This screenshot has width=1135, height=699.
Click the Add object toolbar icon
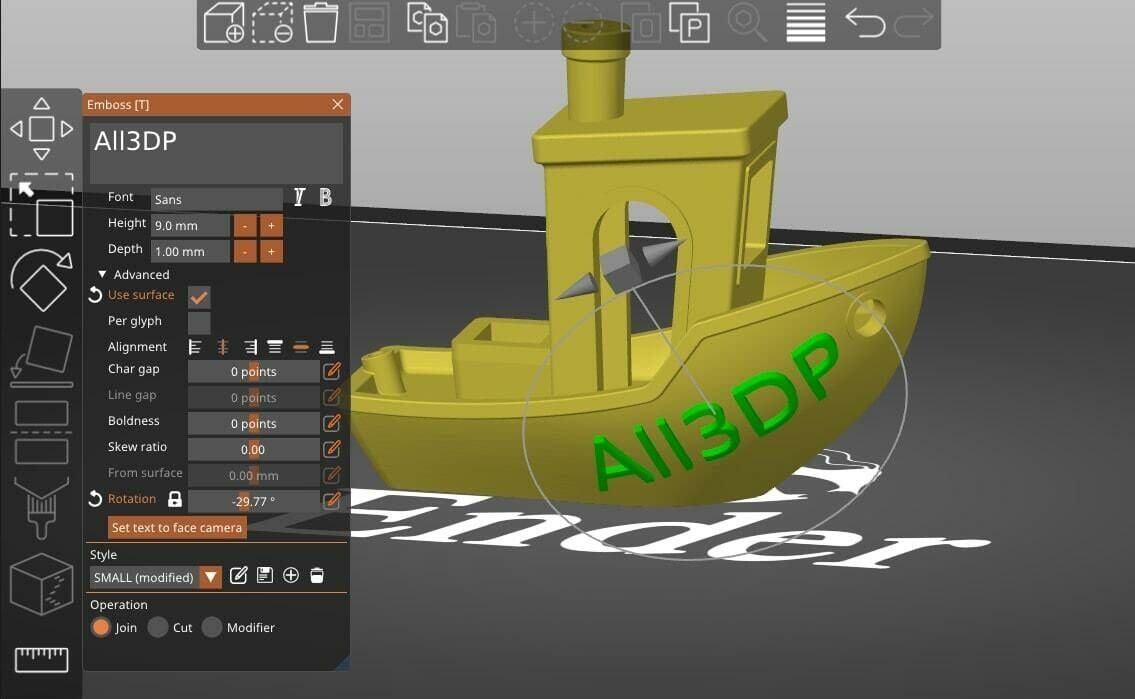click(224, 23)
